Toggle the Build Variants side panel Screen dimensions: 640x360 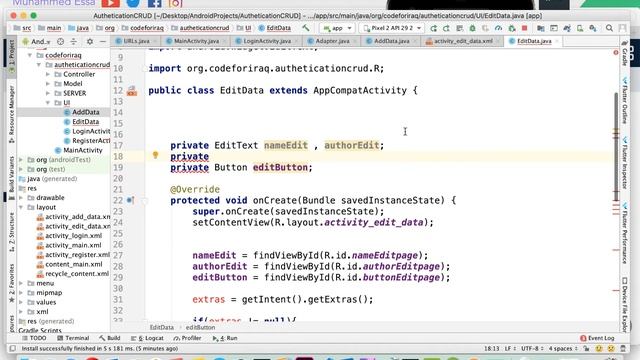point(11,177)
